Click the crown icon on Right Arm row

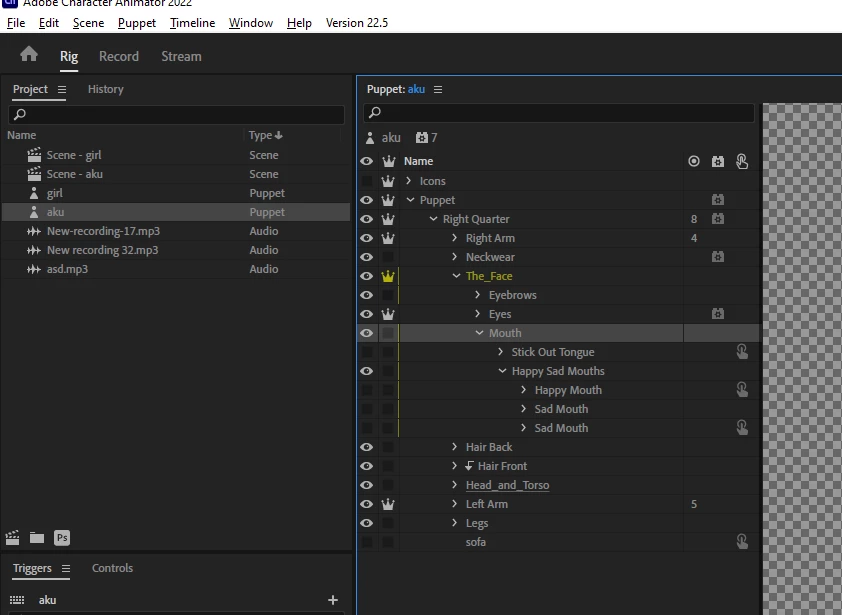(x=388, y=238)
